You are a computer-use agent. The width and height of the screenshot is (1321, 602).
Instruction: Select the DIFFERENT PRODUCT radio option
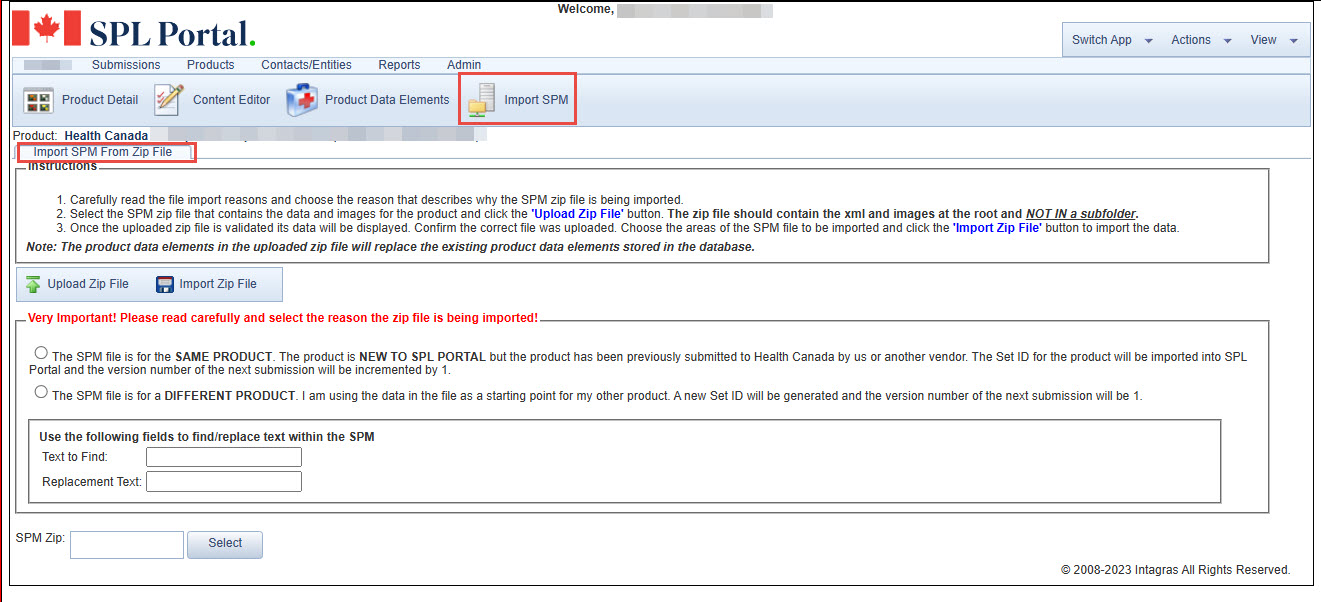click(x=41, y=392)
